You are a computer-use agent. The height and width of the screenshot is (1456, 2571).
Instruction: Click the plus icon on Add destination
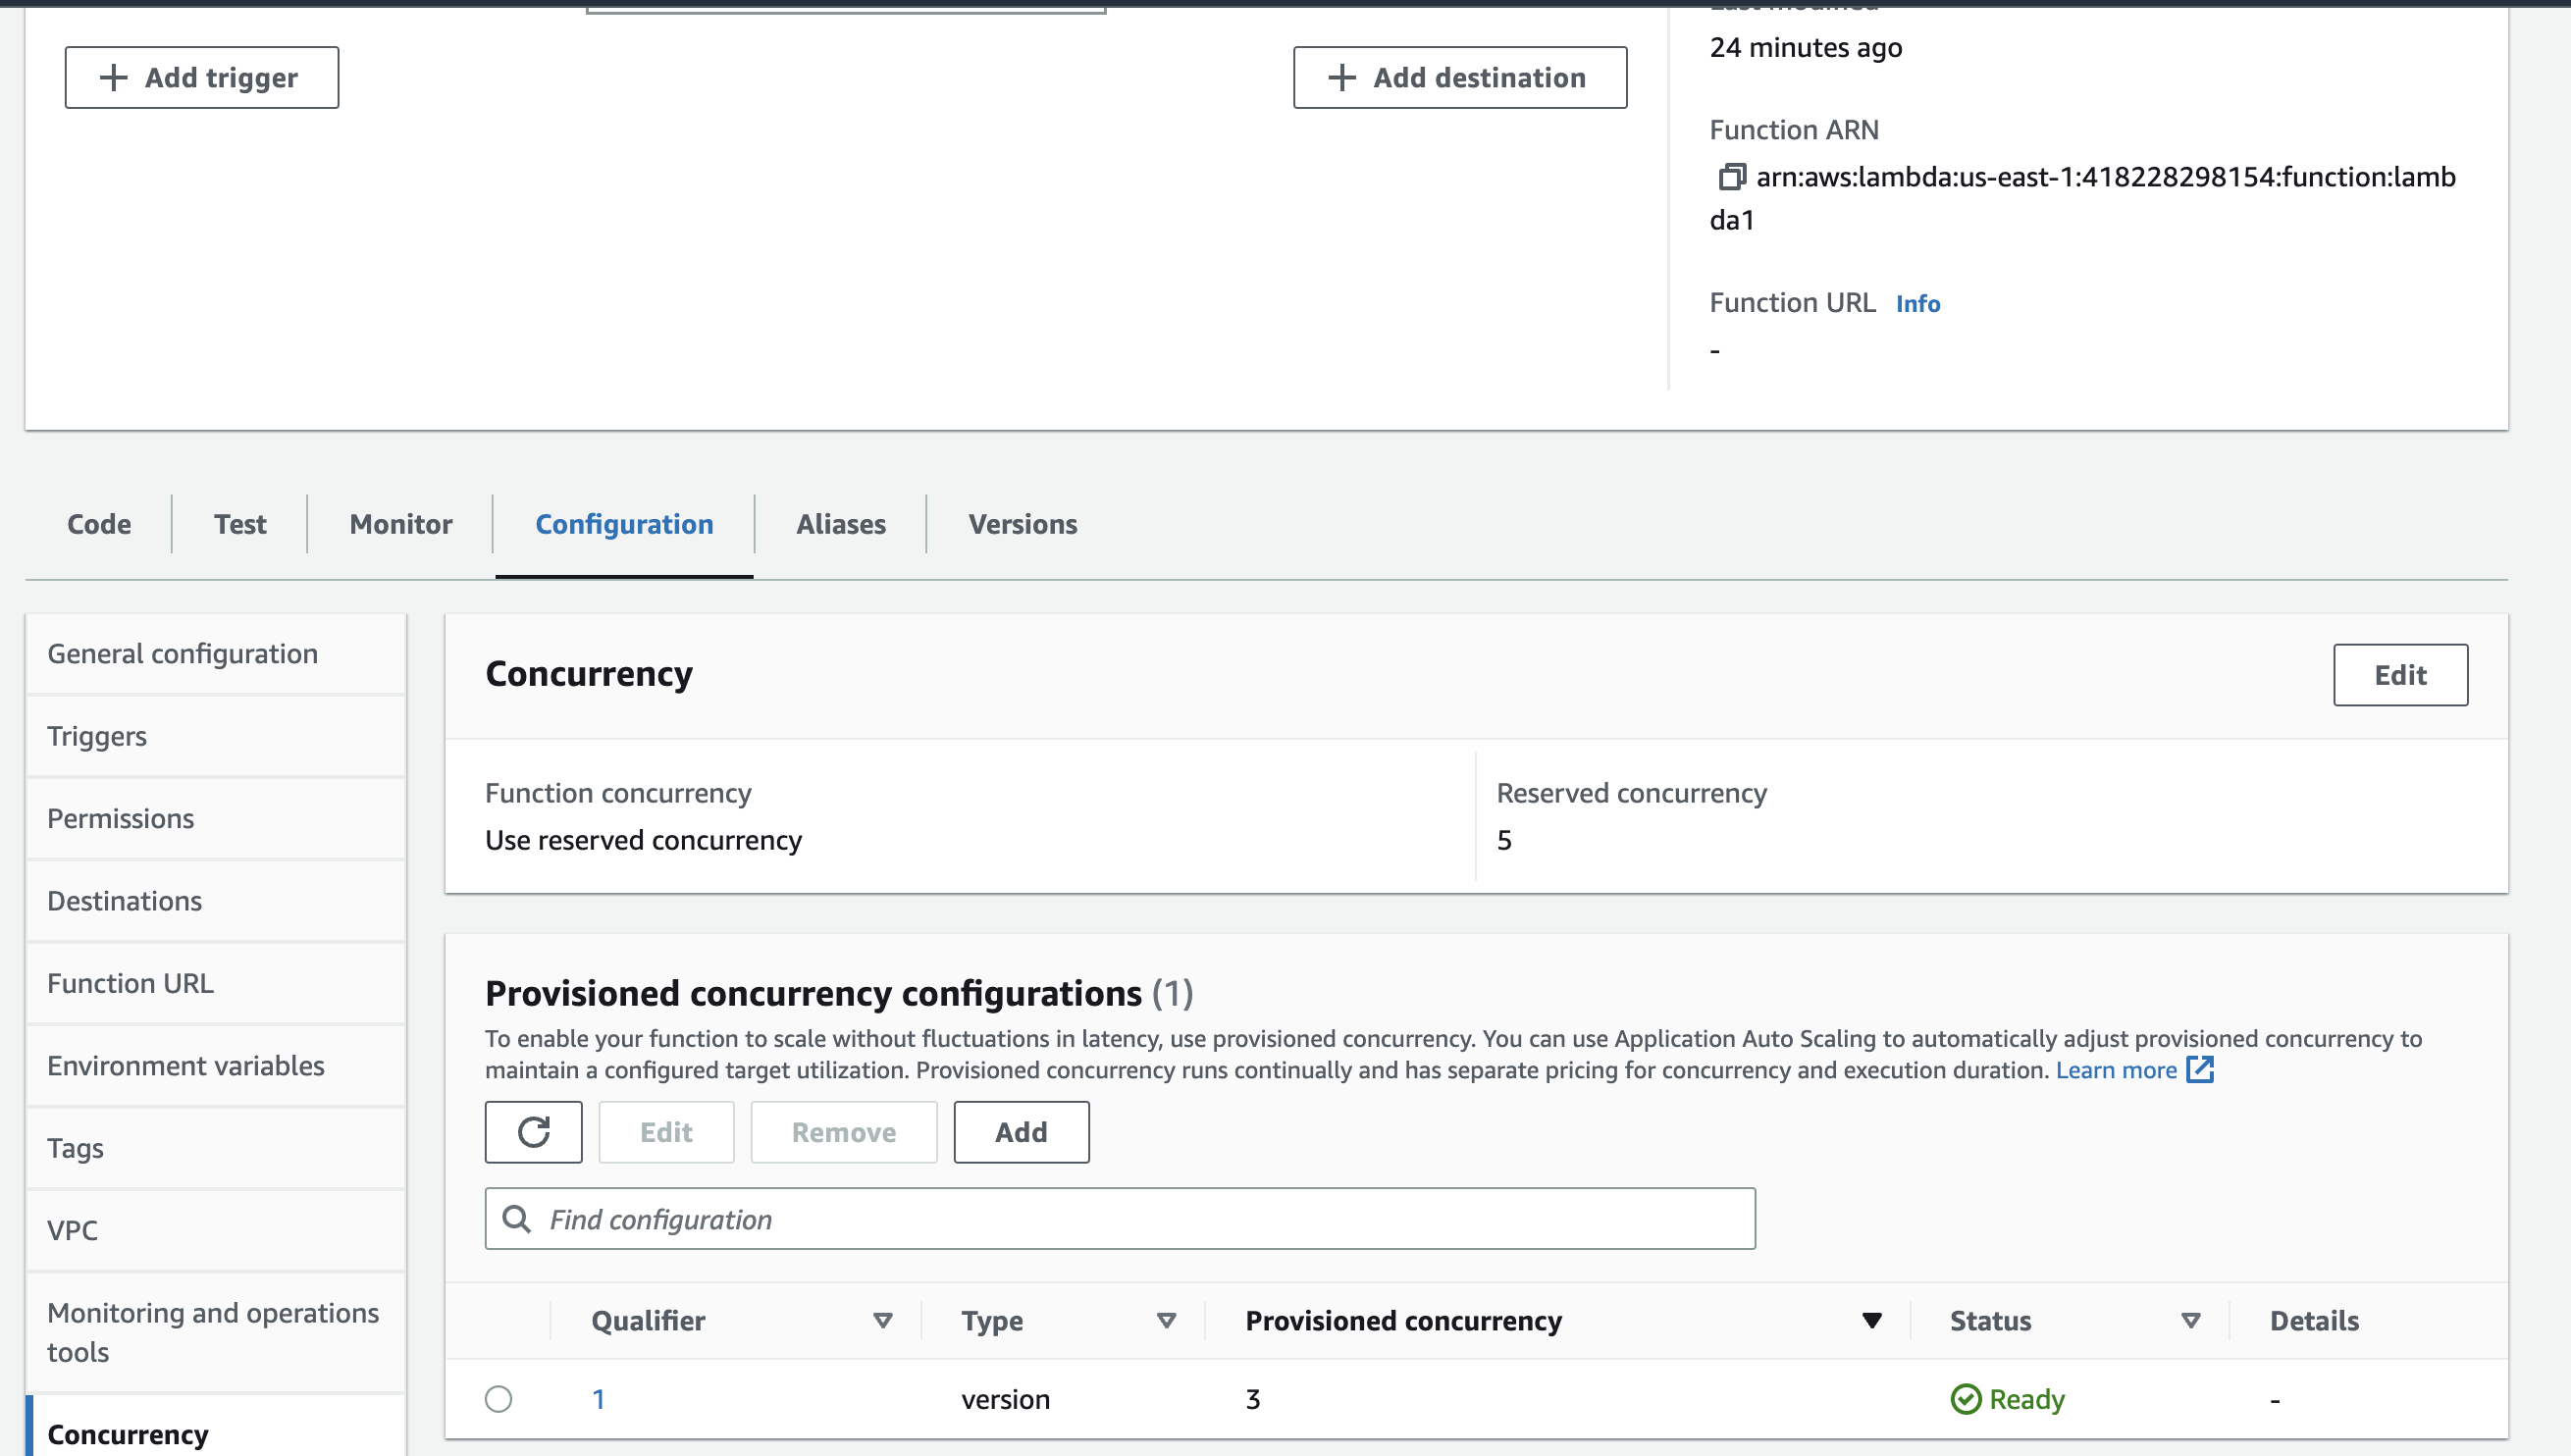pyautogui.click(x=1342, y=77)
